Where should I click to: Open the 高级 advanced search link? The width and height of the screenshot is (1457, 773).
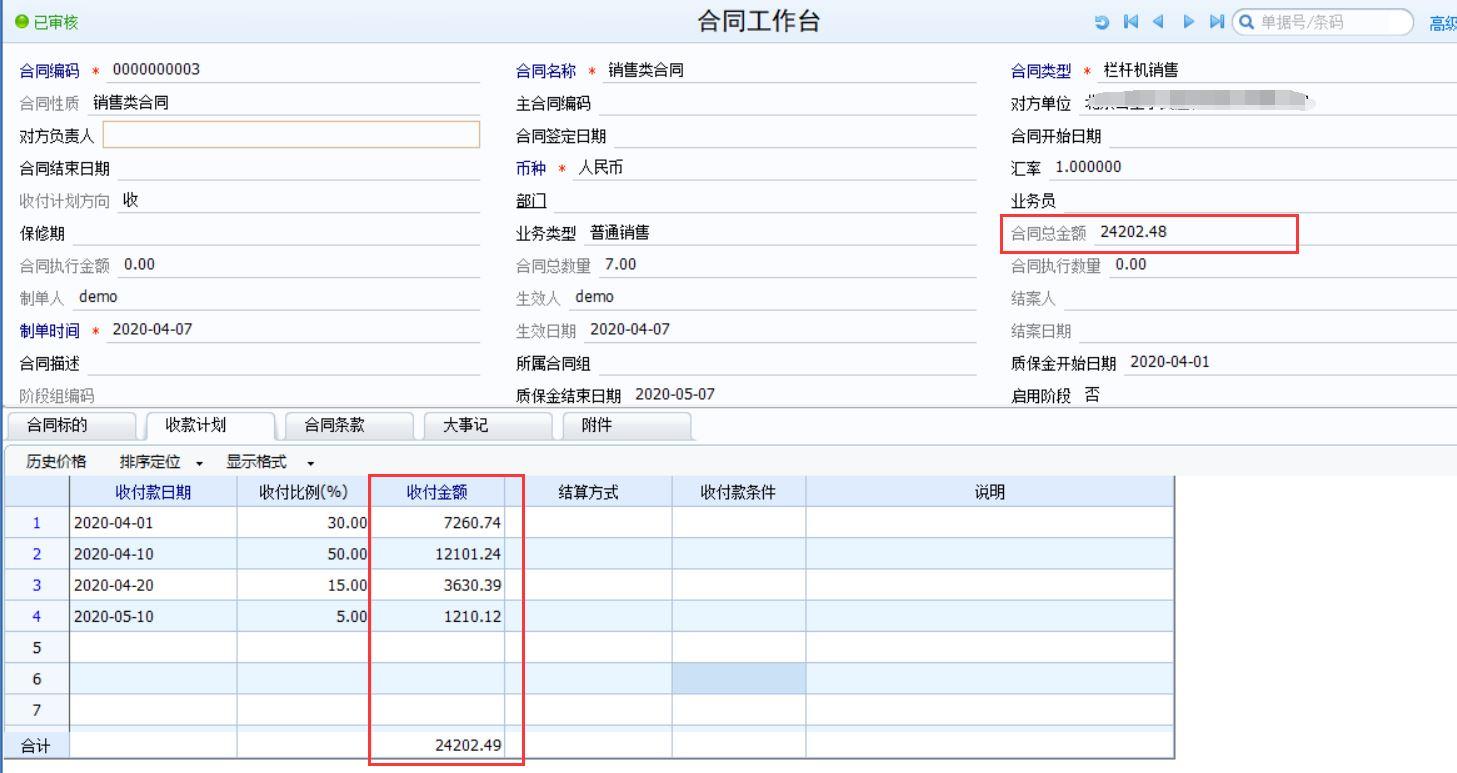click(1443, 23)
